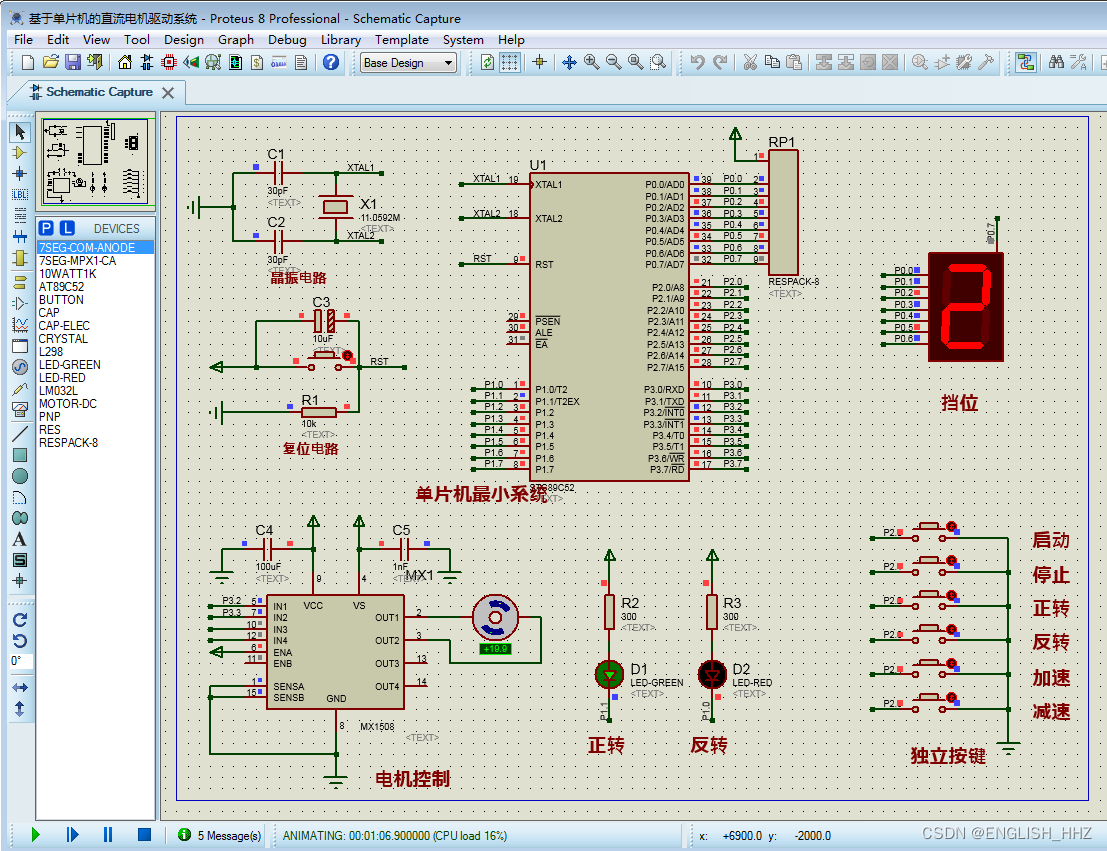The width and height of the screenshot is (1107, 851).
Task: Select the Graph mode tool
Action: pyautogui.click(x=20, y=325)
